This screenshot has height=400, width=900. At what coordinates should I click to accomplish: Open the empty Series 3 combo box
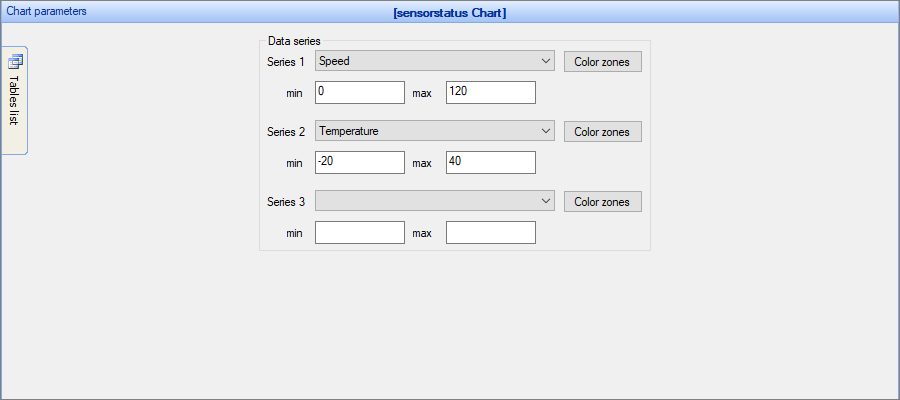(x=435, y=201)
